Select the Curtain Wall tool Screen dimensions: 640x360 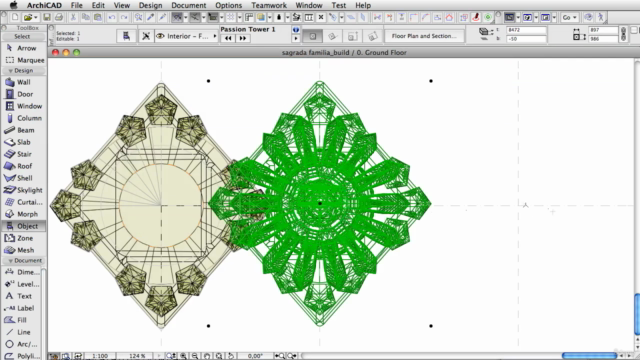[x=24, y=202]
